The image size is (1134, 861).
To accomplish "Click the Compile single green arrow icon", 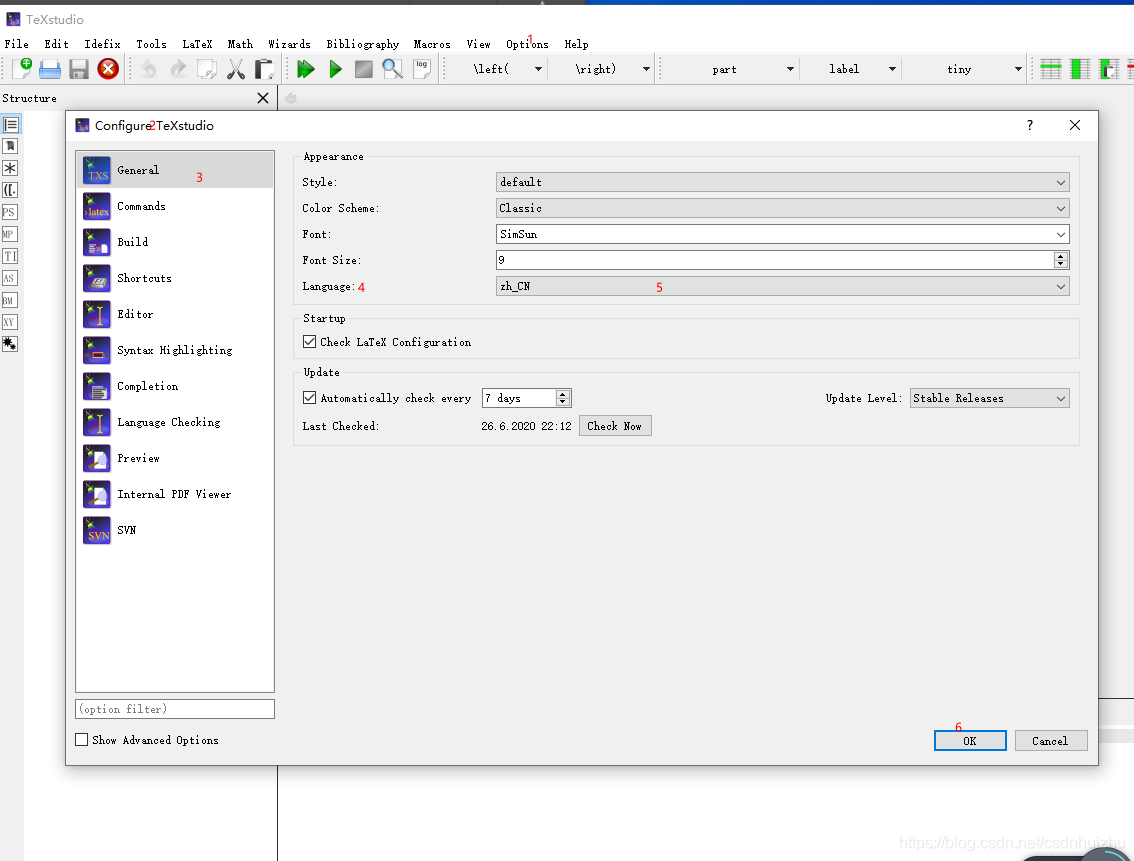I will tap(335, 69).
